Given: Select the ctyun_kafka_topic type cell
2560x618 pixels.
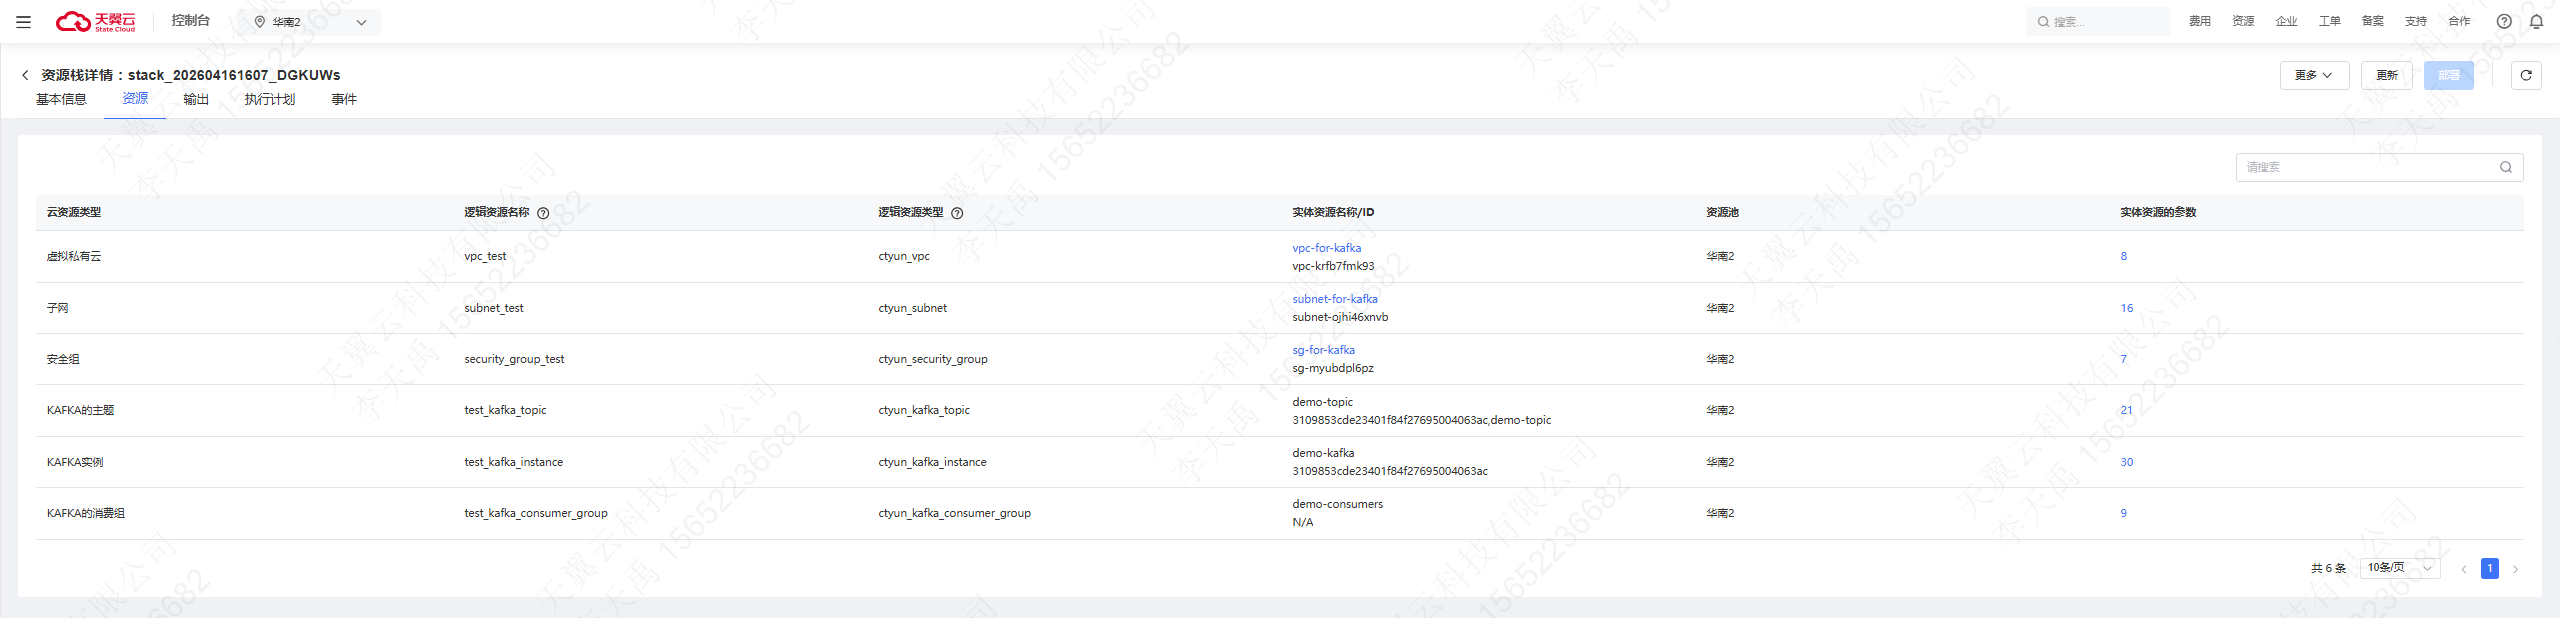Looking at the screenshot, I should (x=924, y=410).
